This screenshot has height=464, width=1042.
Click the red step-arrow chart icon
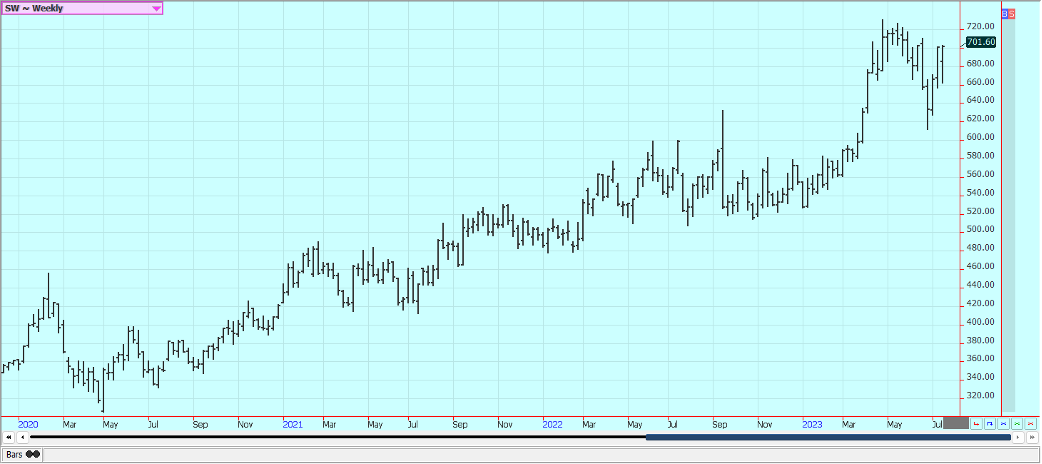976,423
